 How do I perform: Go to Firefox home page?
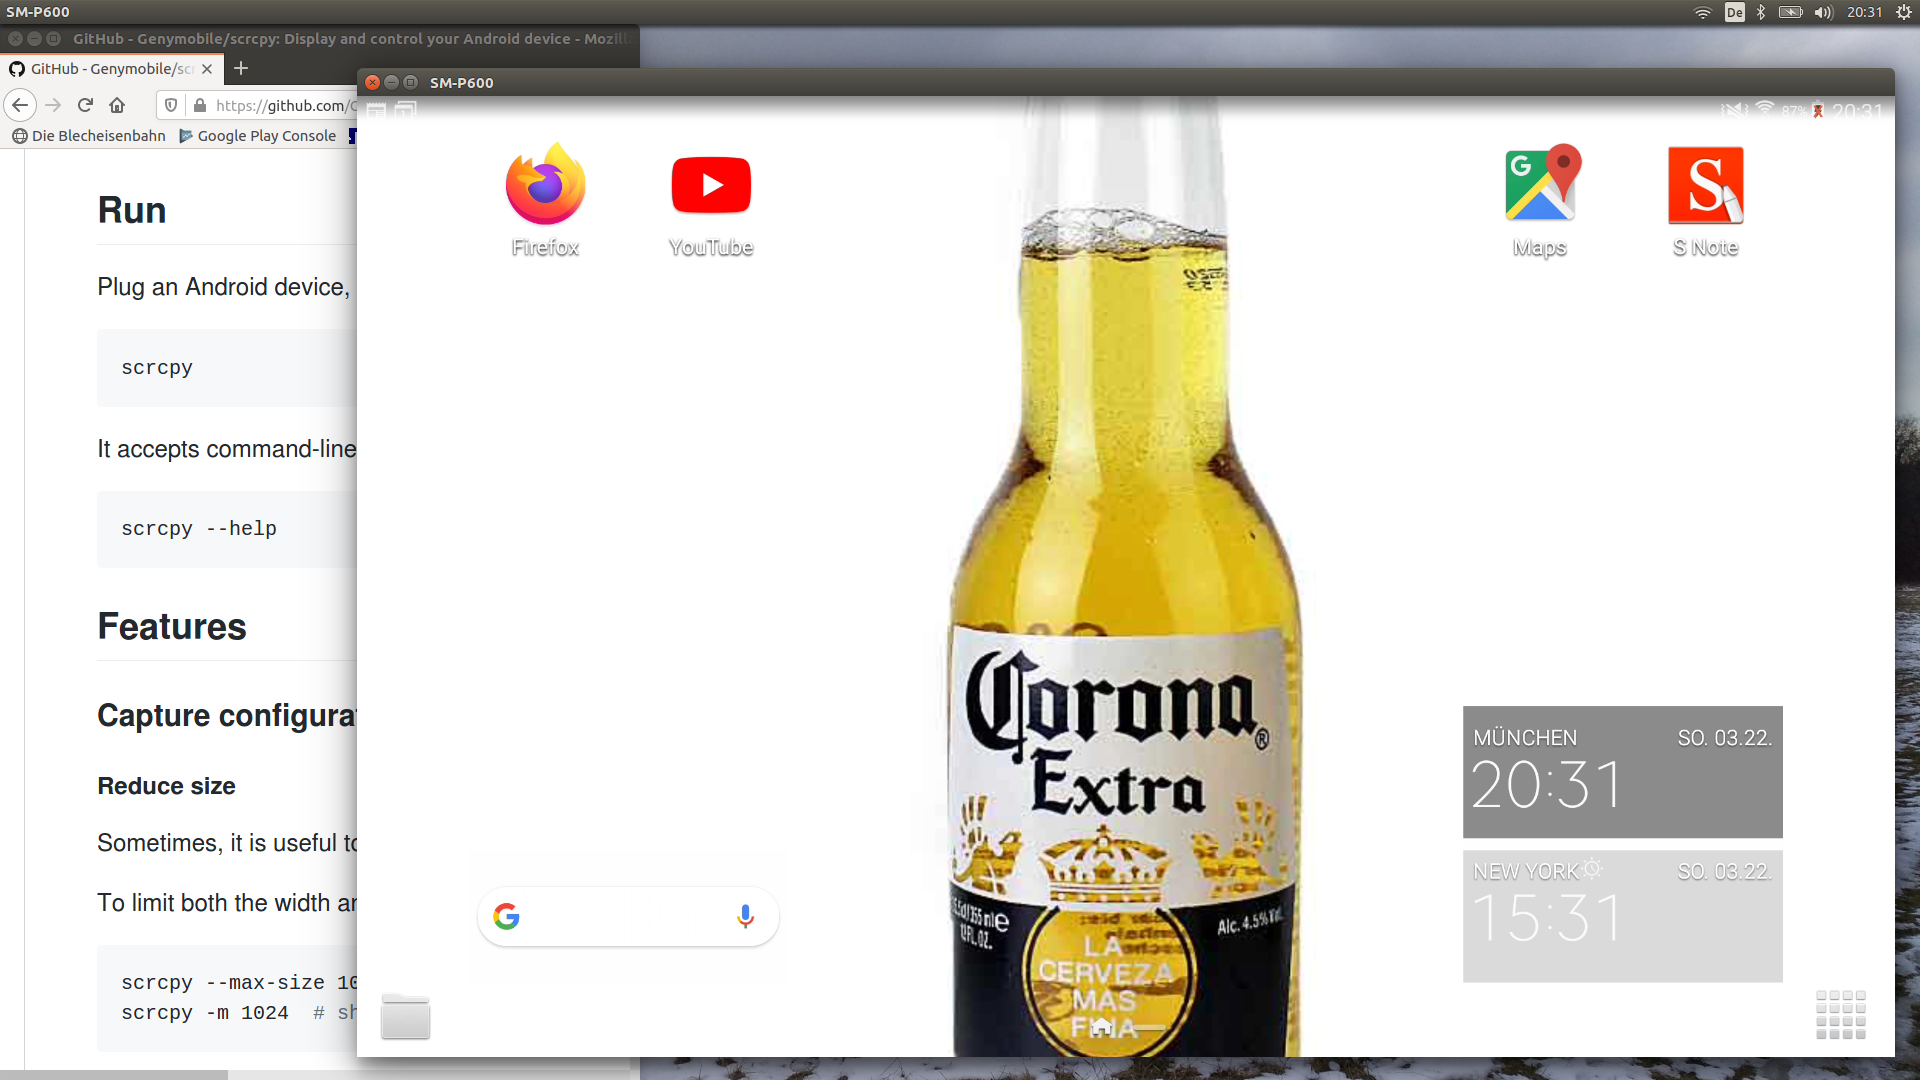(x=117, y=105)
